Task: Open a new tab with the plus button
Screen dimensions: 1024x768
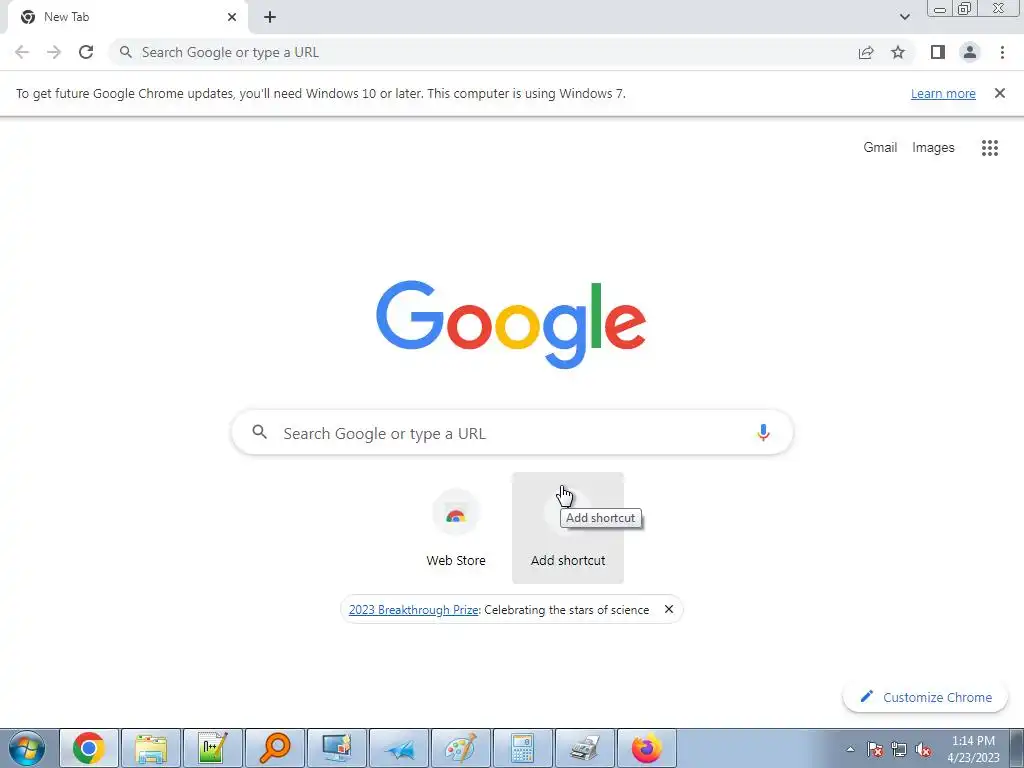Action: click(270, 17)
